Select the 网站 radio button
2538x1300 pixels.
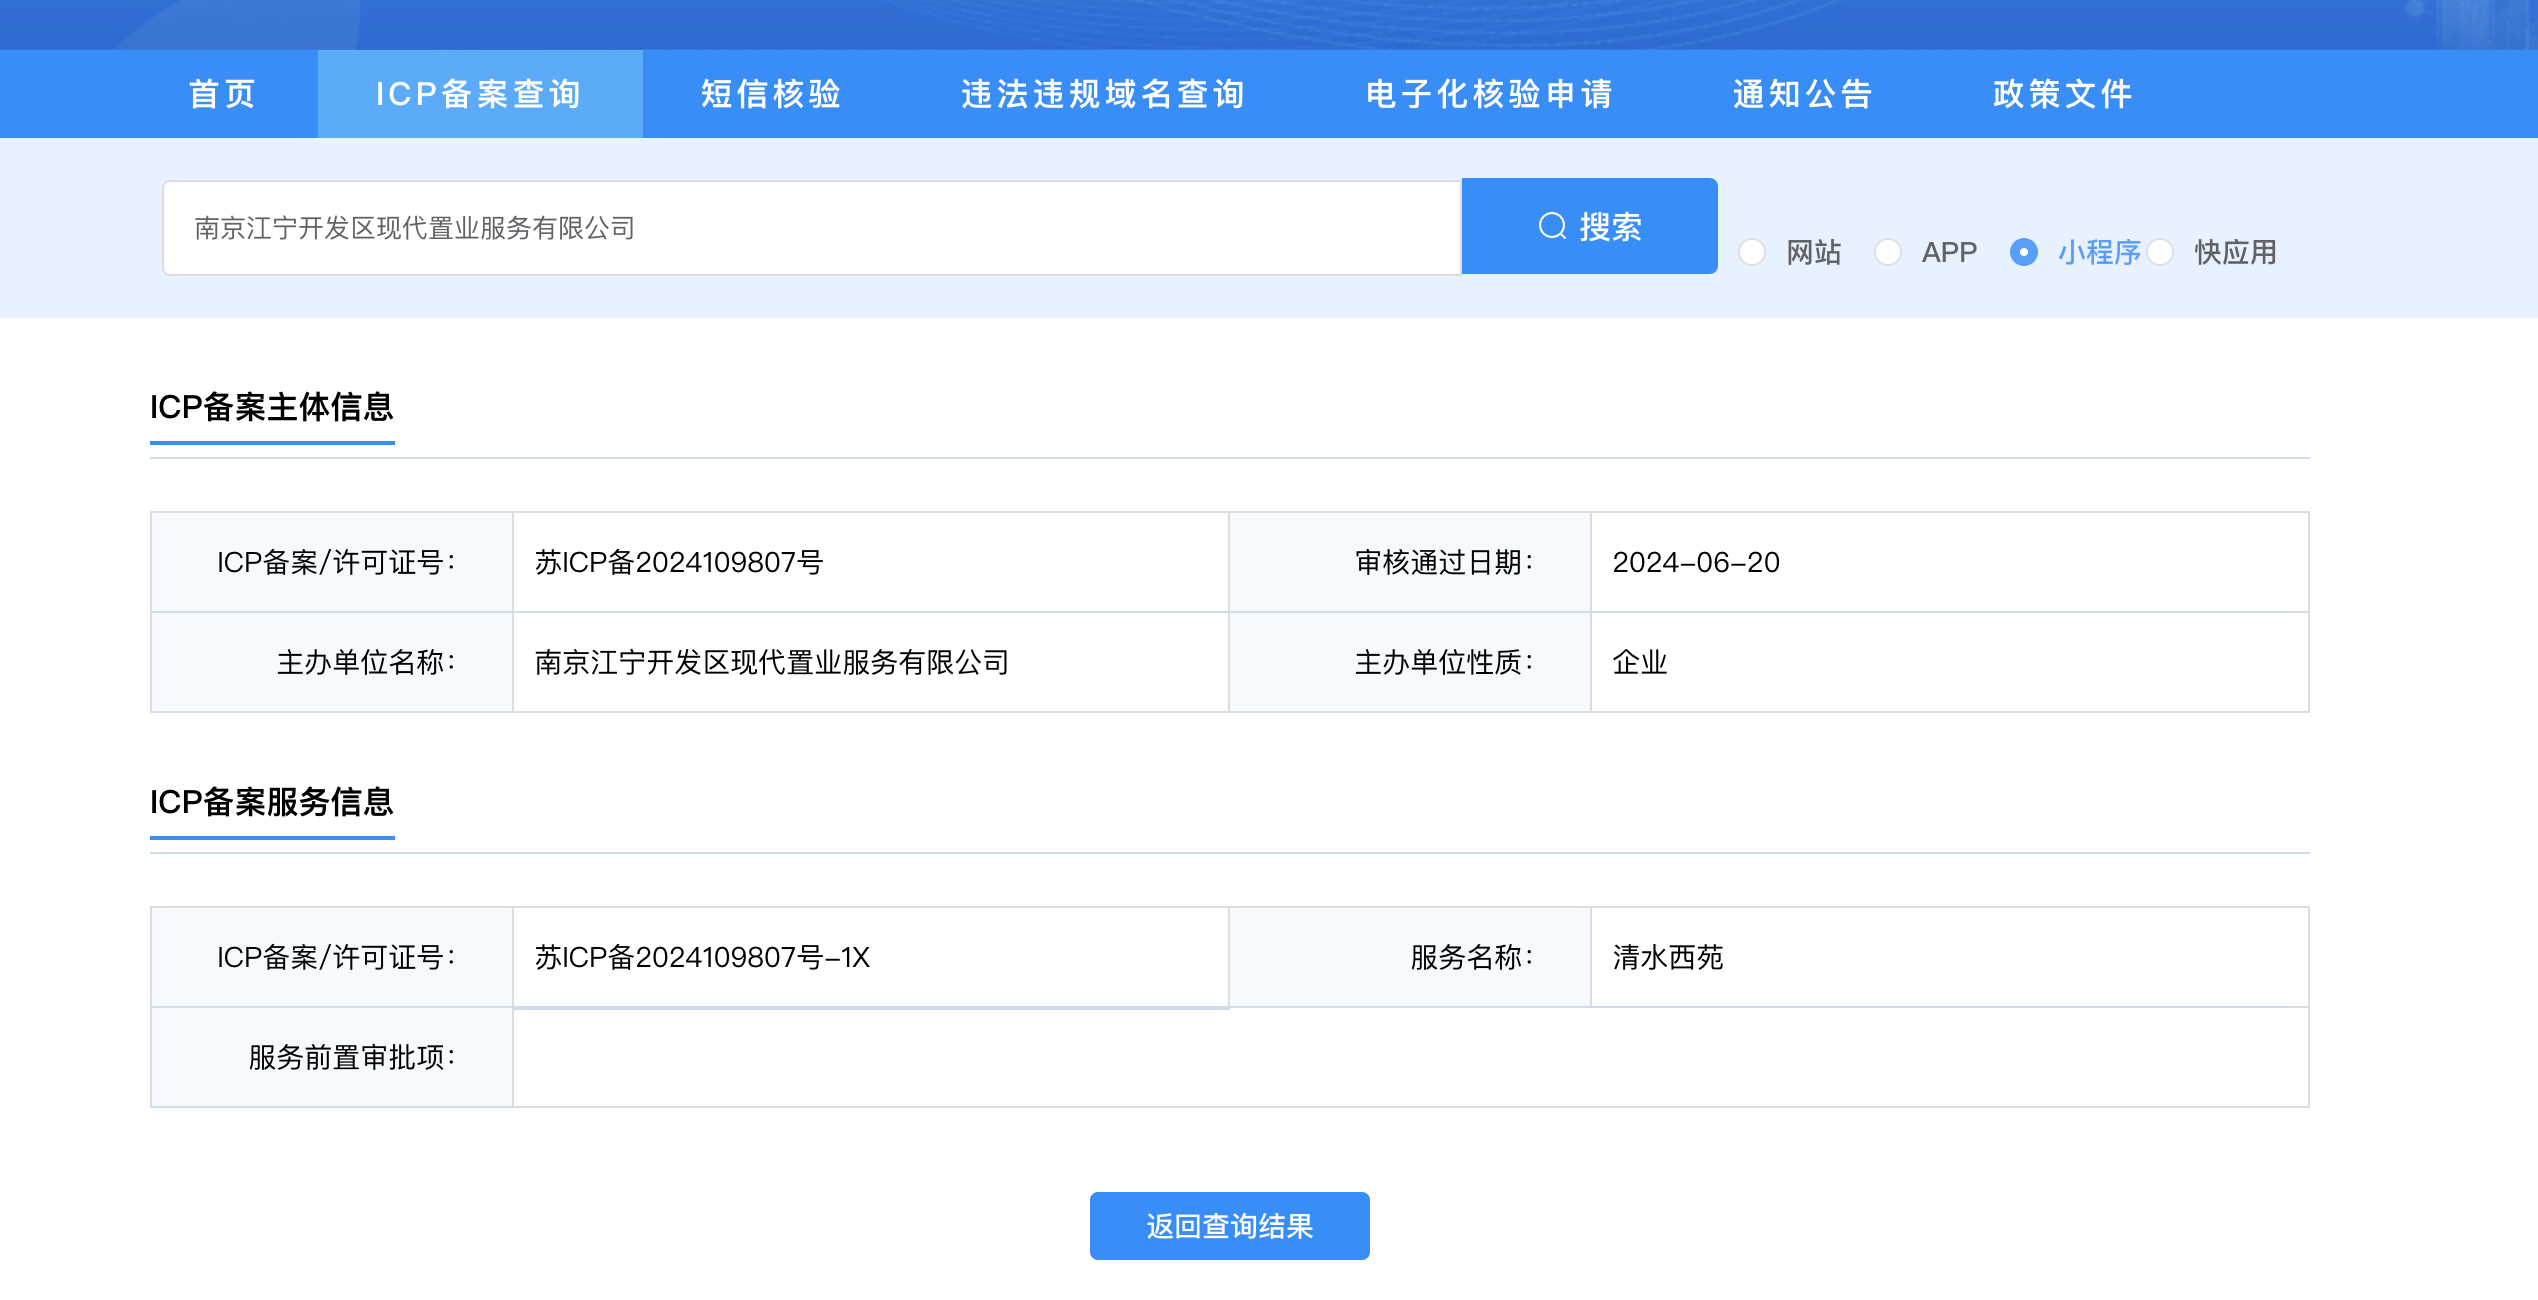[1752, 252]
